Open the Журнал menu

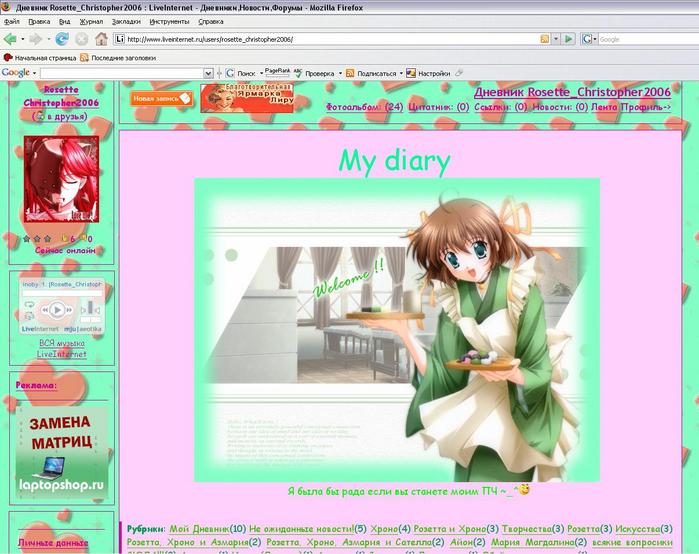[91, 21]
